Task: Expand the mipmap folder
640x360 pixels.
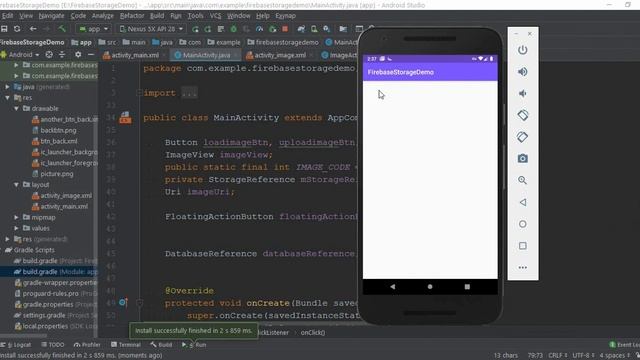Action: [x=16, y=218]
